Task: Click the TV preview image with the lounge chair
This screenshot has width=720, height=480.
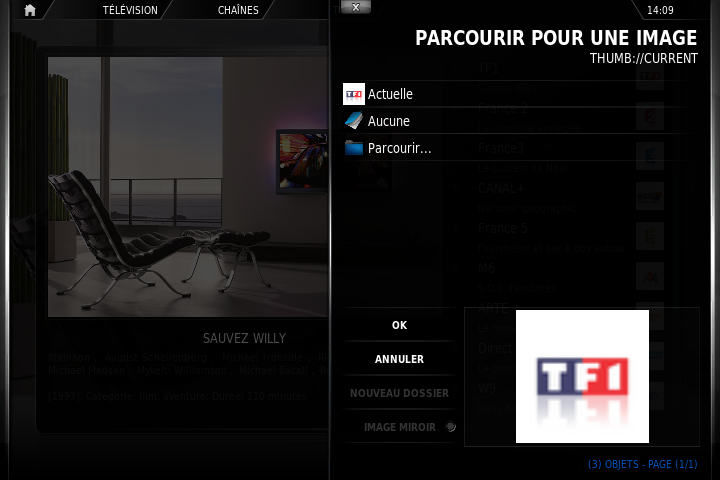Action: tap(189, 186)
